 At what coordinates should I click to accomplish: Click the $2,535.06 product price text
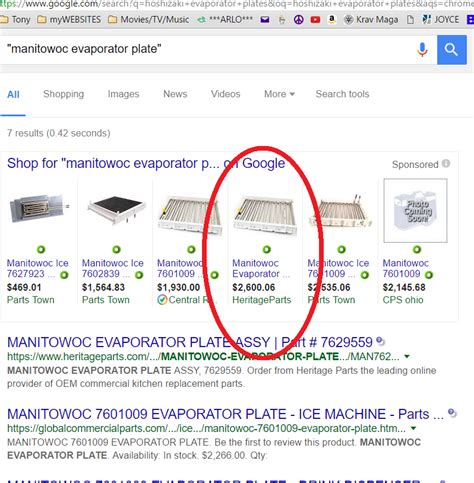pos(329,287)
